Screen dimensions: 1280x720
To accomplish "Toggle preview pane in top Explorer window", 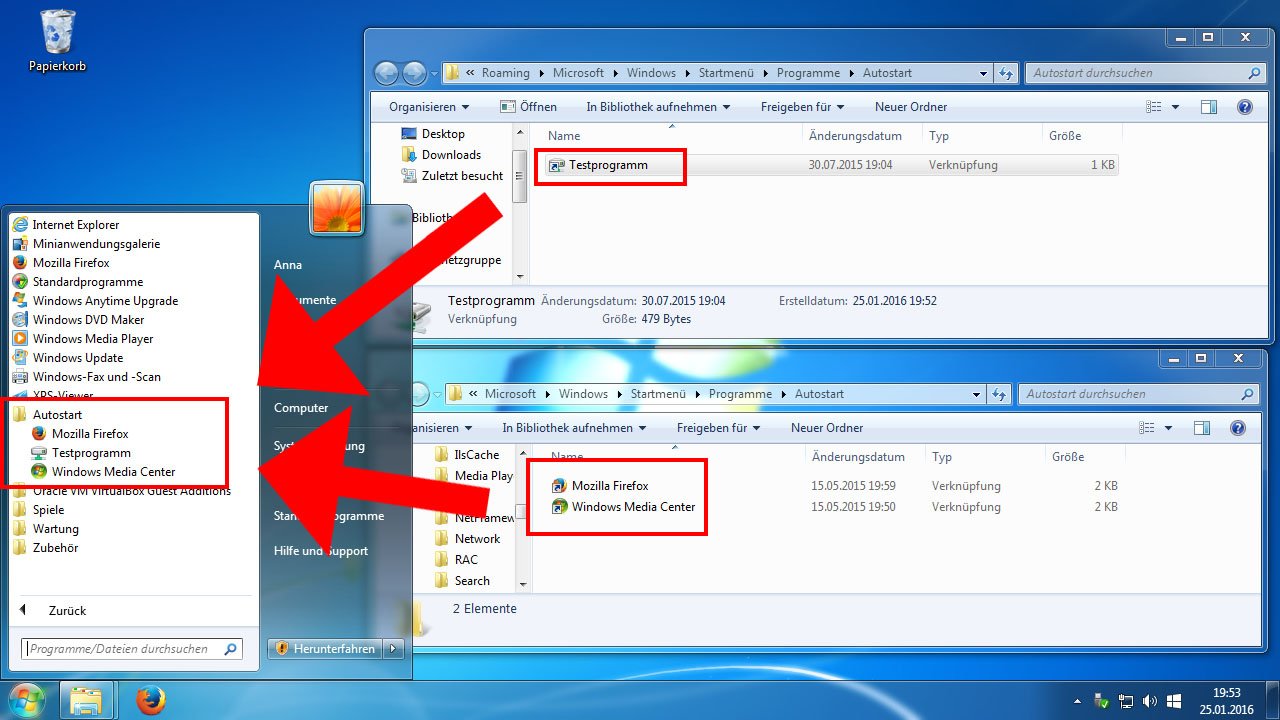I will point(1209,107).
